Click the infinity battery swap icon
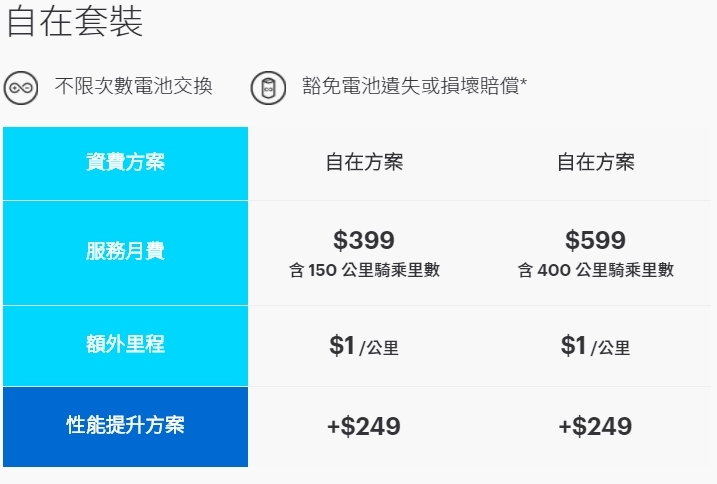The image size is (717, 484). [x=21, y=88]
